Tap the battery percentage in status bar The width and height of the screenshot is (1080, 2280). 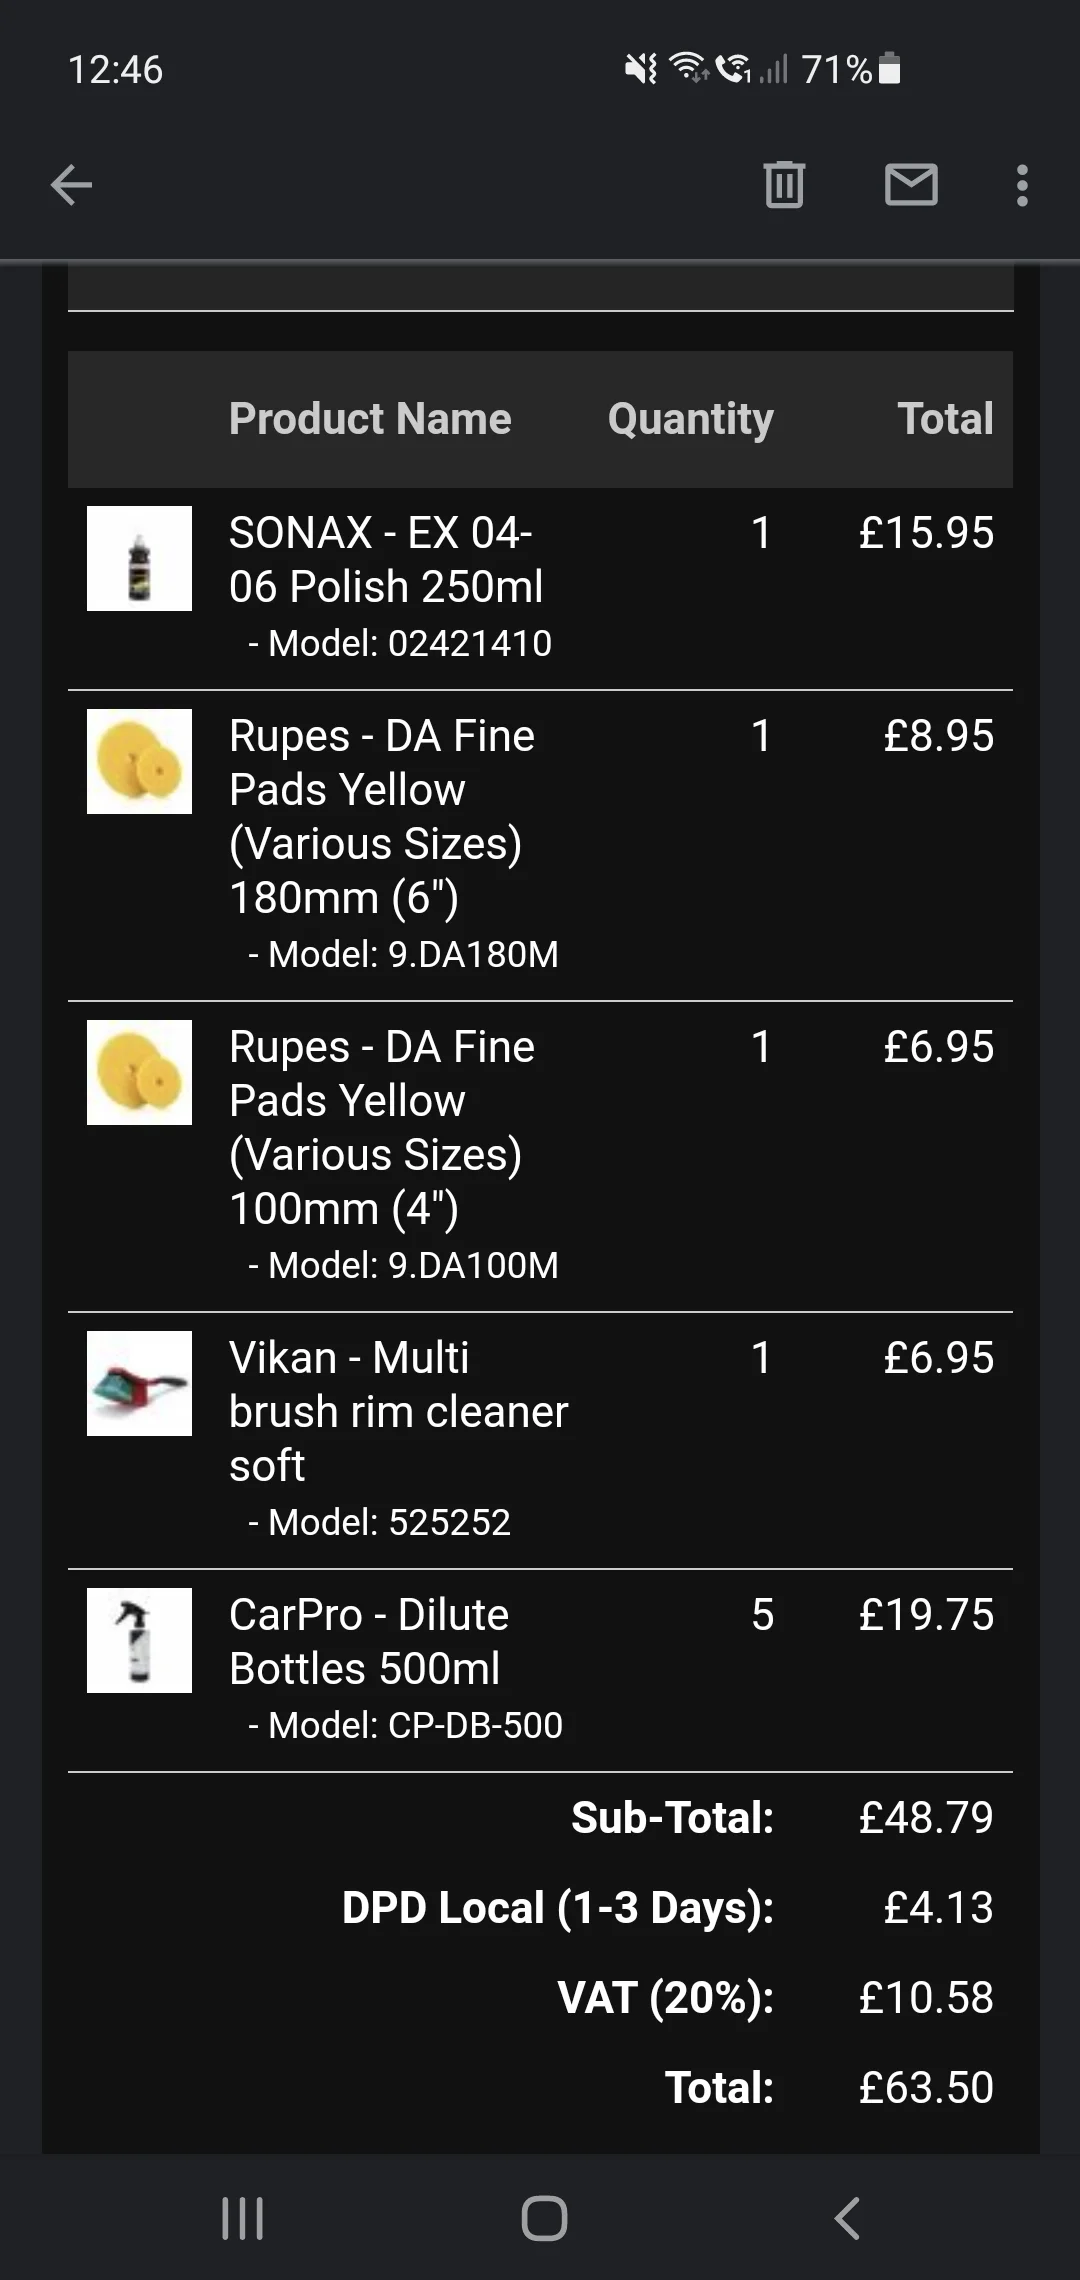pos(837,69)
